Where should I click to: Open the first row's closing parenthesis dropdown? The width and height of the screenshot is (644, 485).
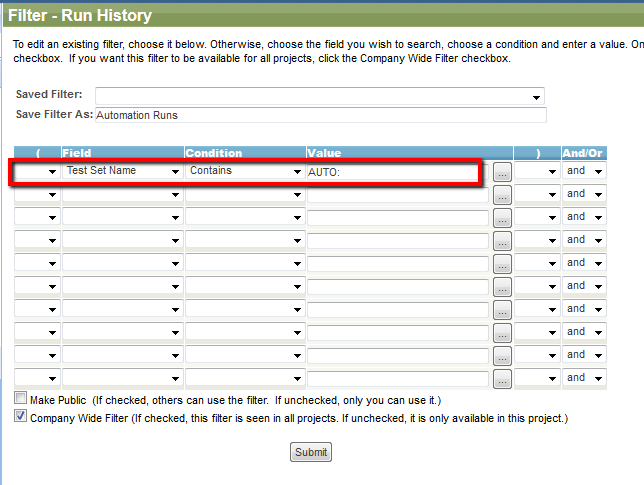537,171
